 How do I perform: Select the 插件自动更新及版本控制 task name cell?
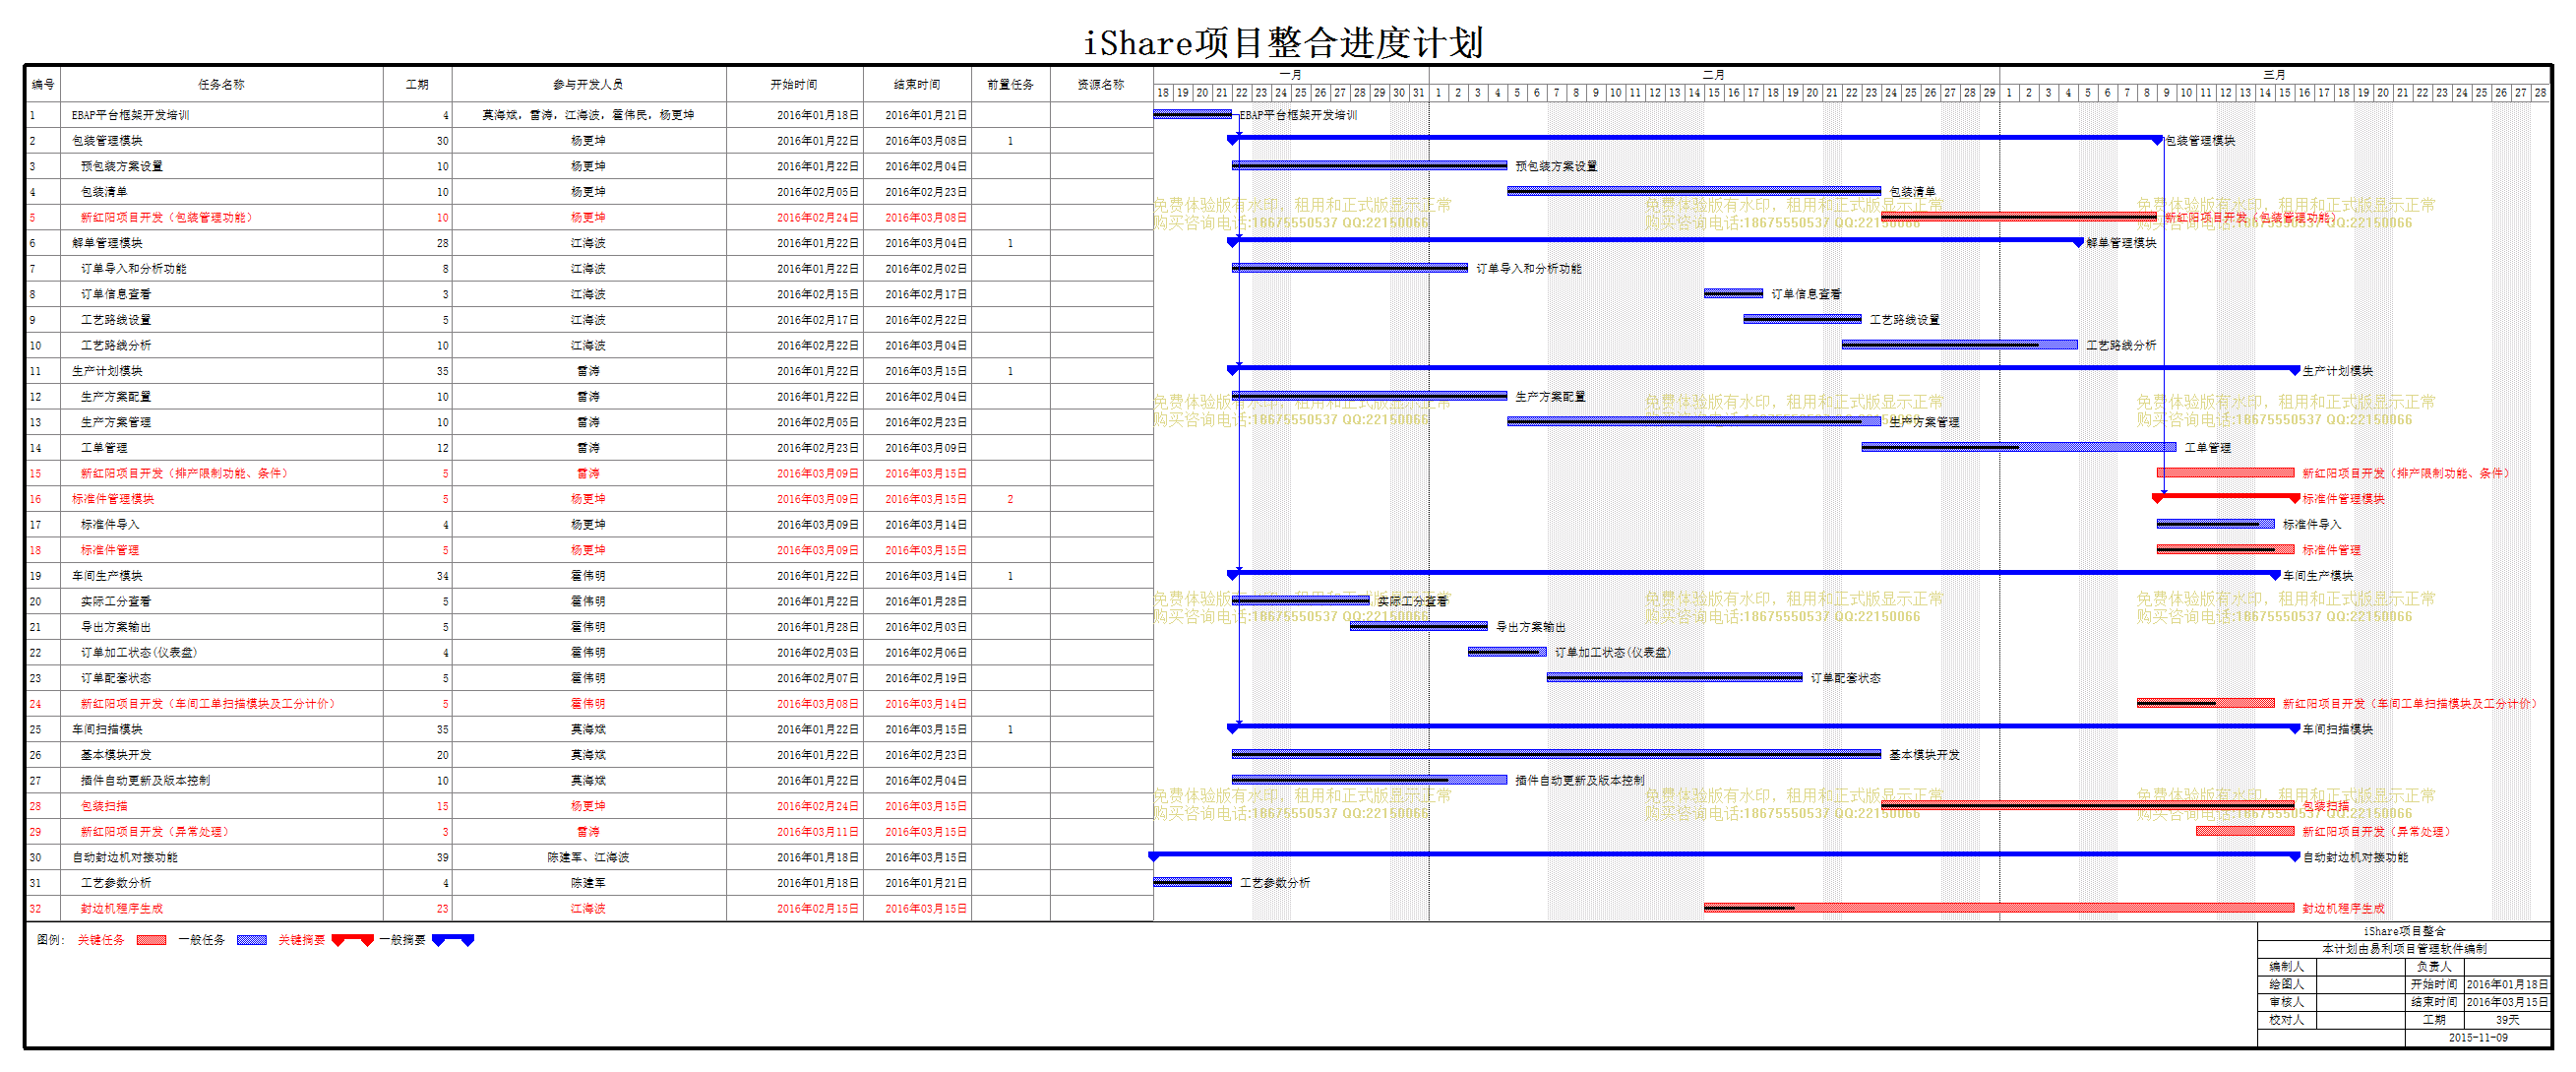[x=221, y=781]
